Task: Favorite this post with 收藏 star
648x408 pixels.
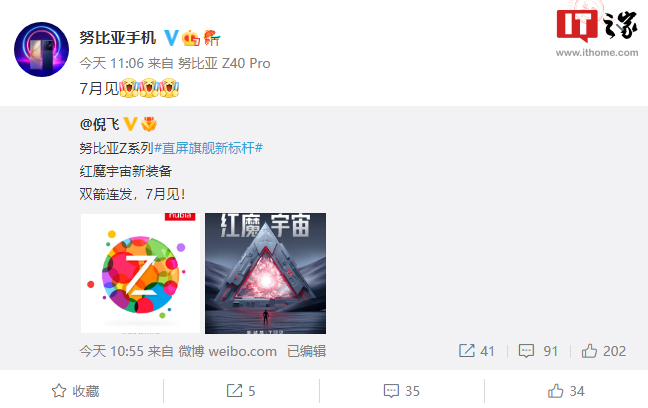Action: click(x=76, y=391)
